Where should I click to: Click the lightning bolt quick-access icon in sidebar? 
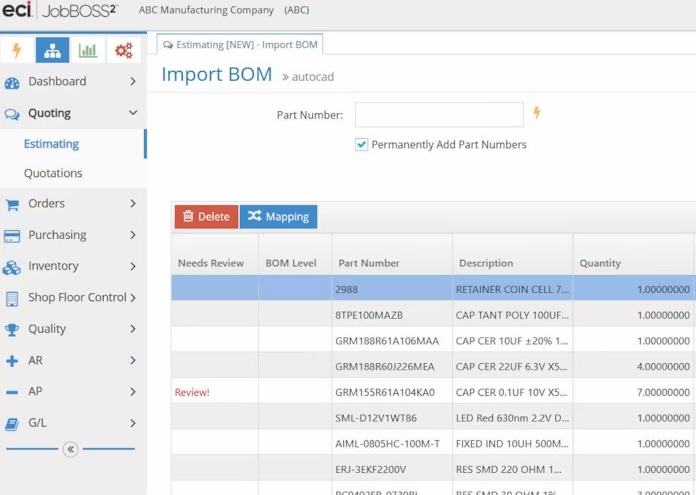(17, 50)
